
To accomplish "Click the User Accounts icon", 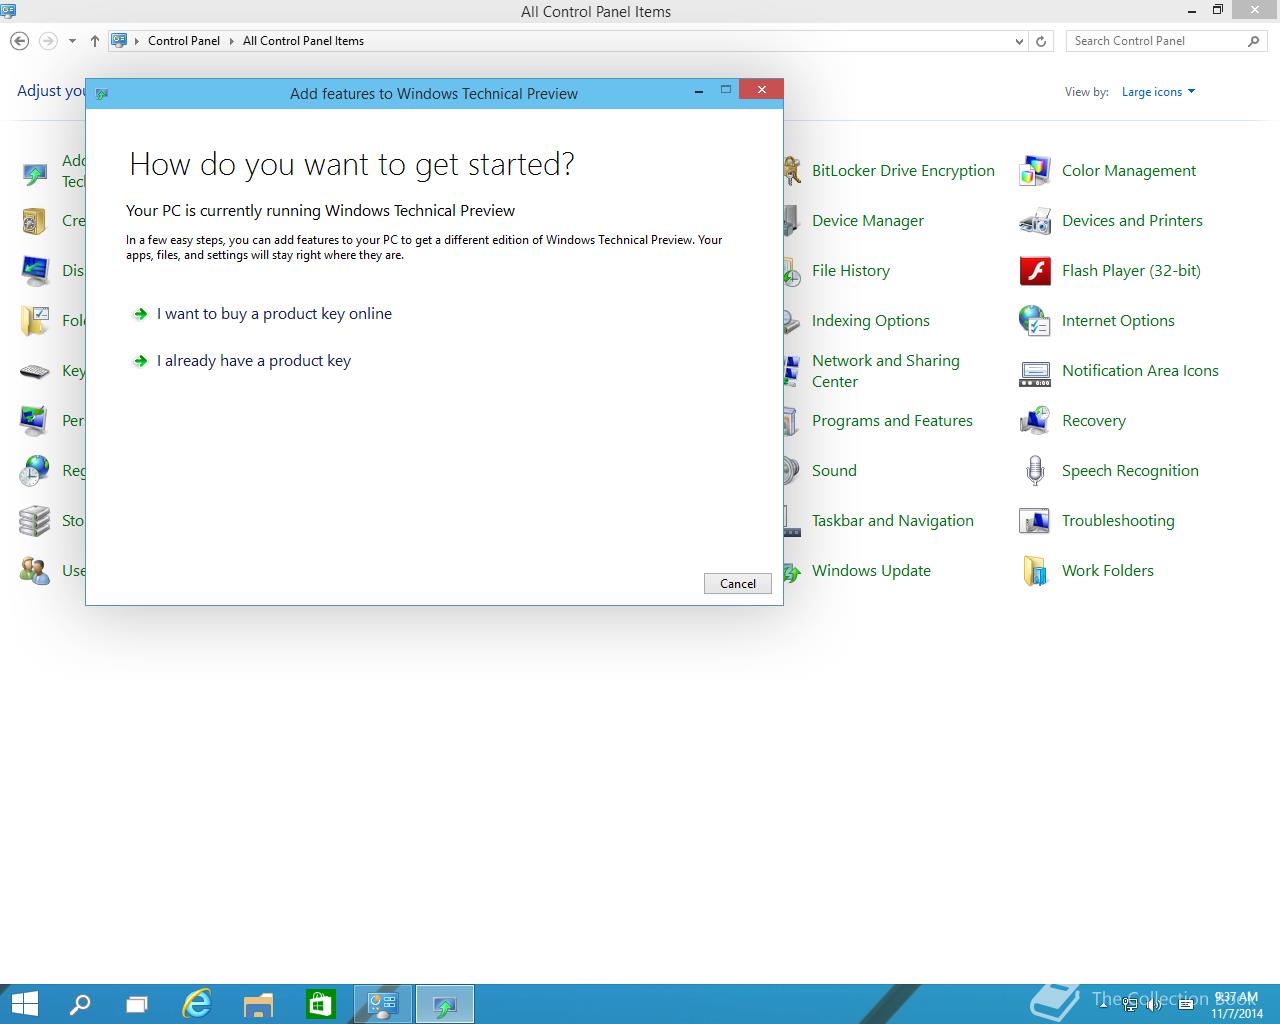I will 35,571.
